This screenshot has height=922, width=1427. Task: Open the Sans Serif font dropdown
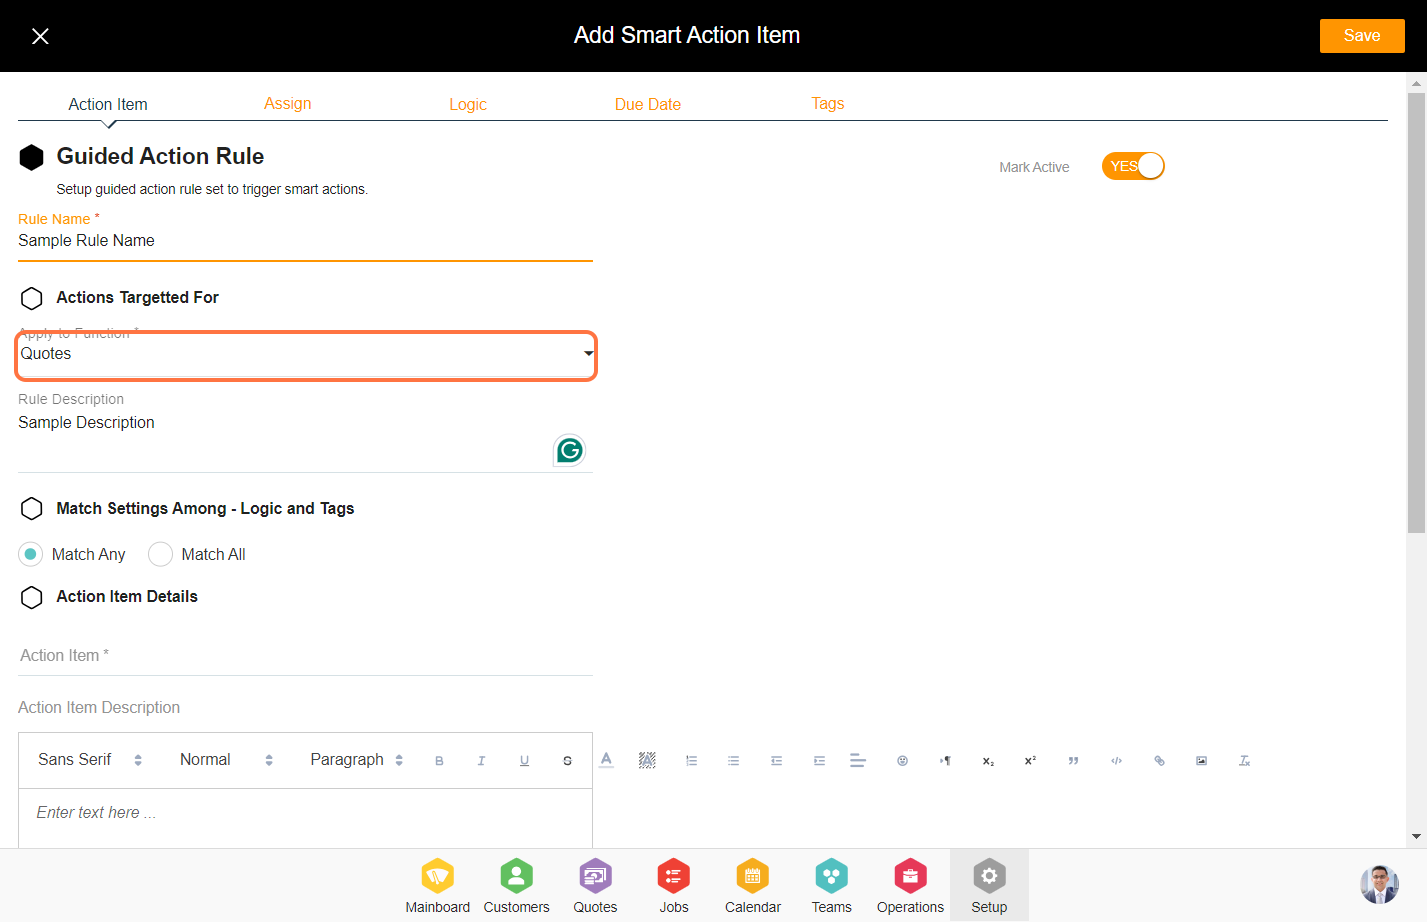pos(90,760)
